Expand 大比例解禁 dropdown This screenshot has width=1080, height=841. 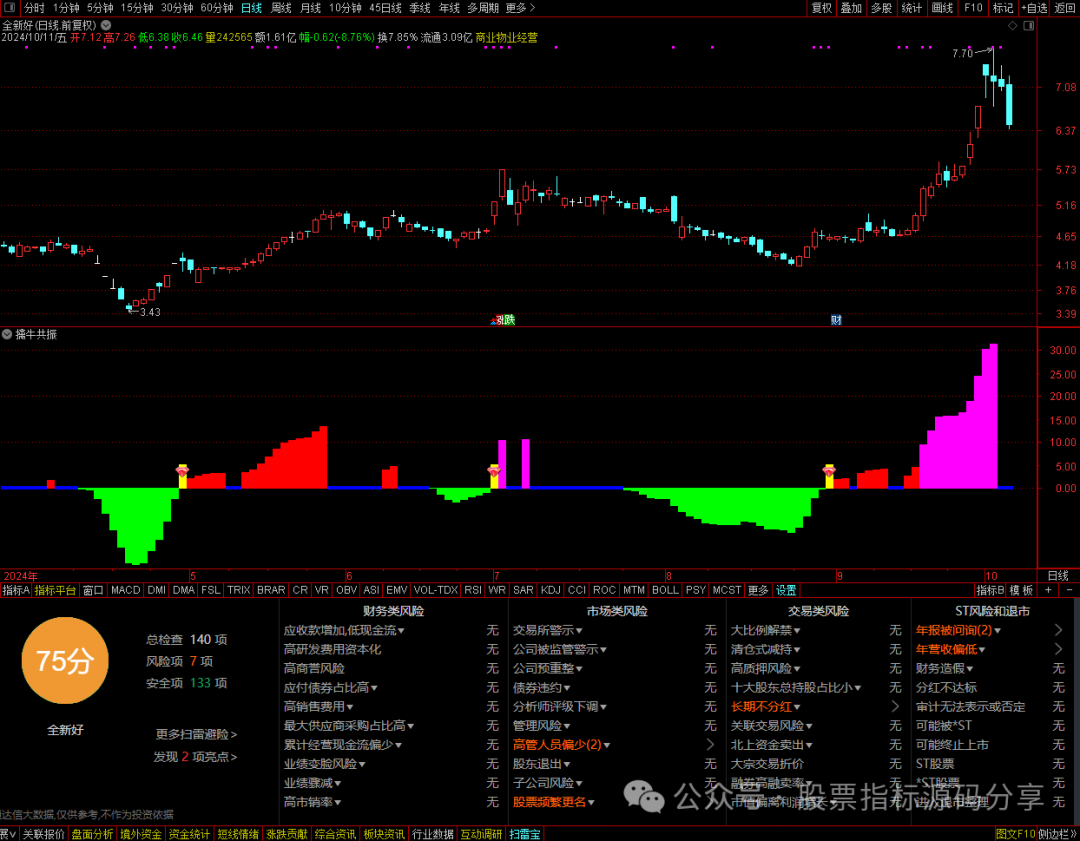(x=797, y=631)
